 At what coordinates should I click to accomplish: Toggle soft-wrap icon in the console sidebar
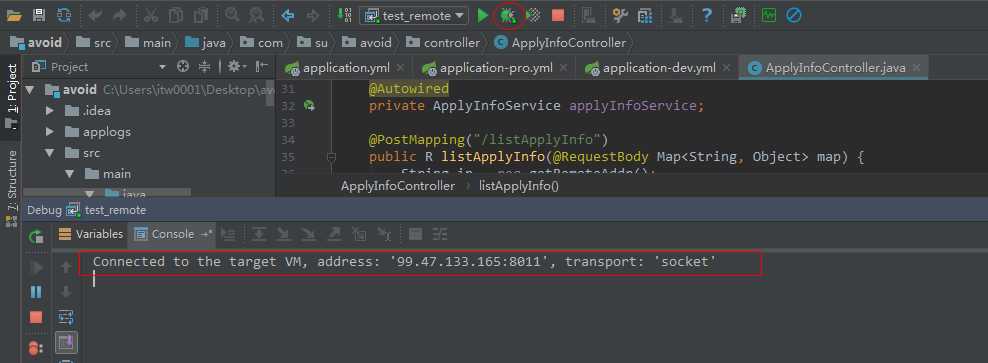click(x=66, y=317)
